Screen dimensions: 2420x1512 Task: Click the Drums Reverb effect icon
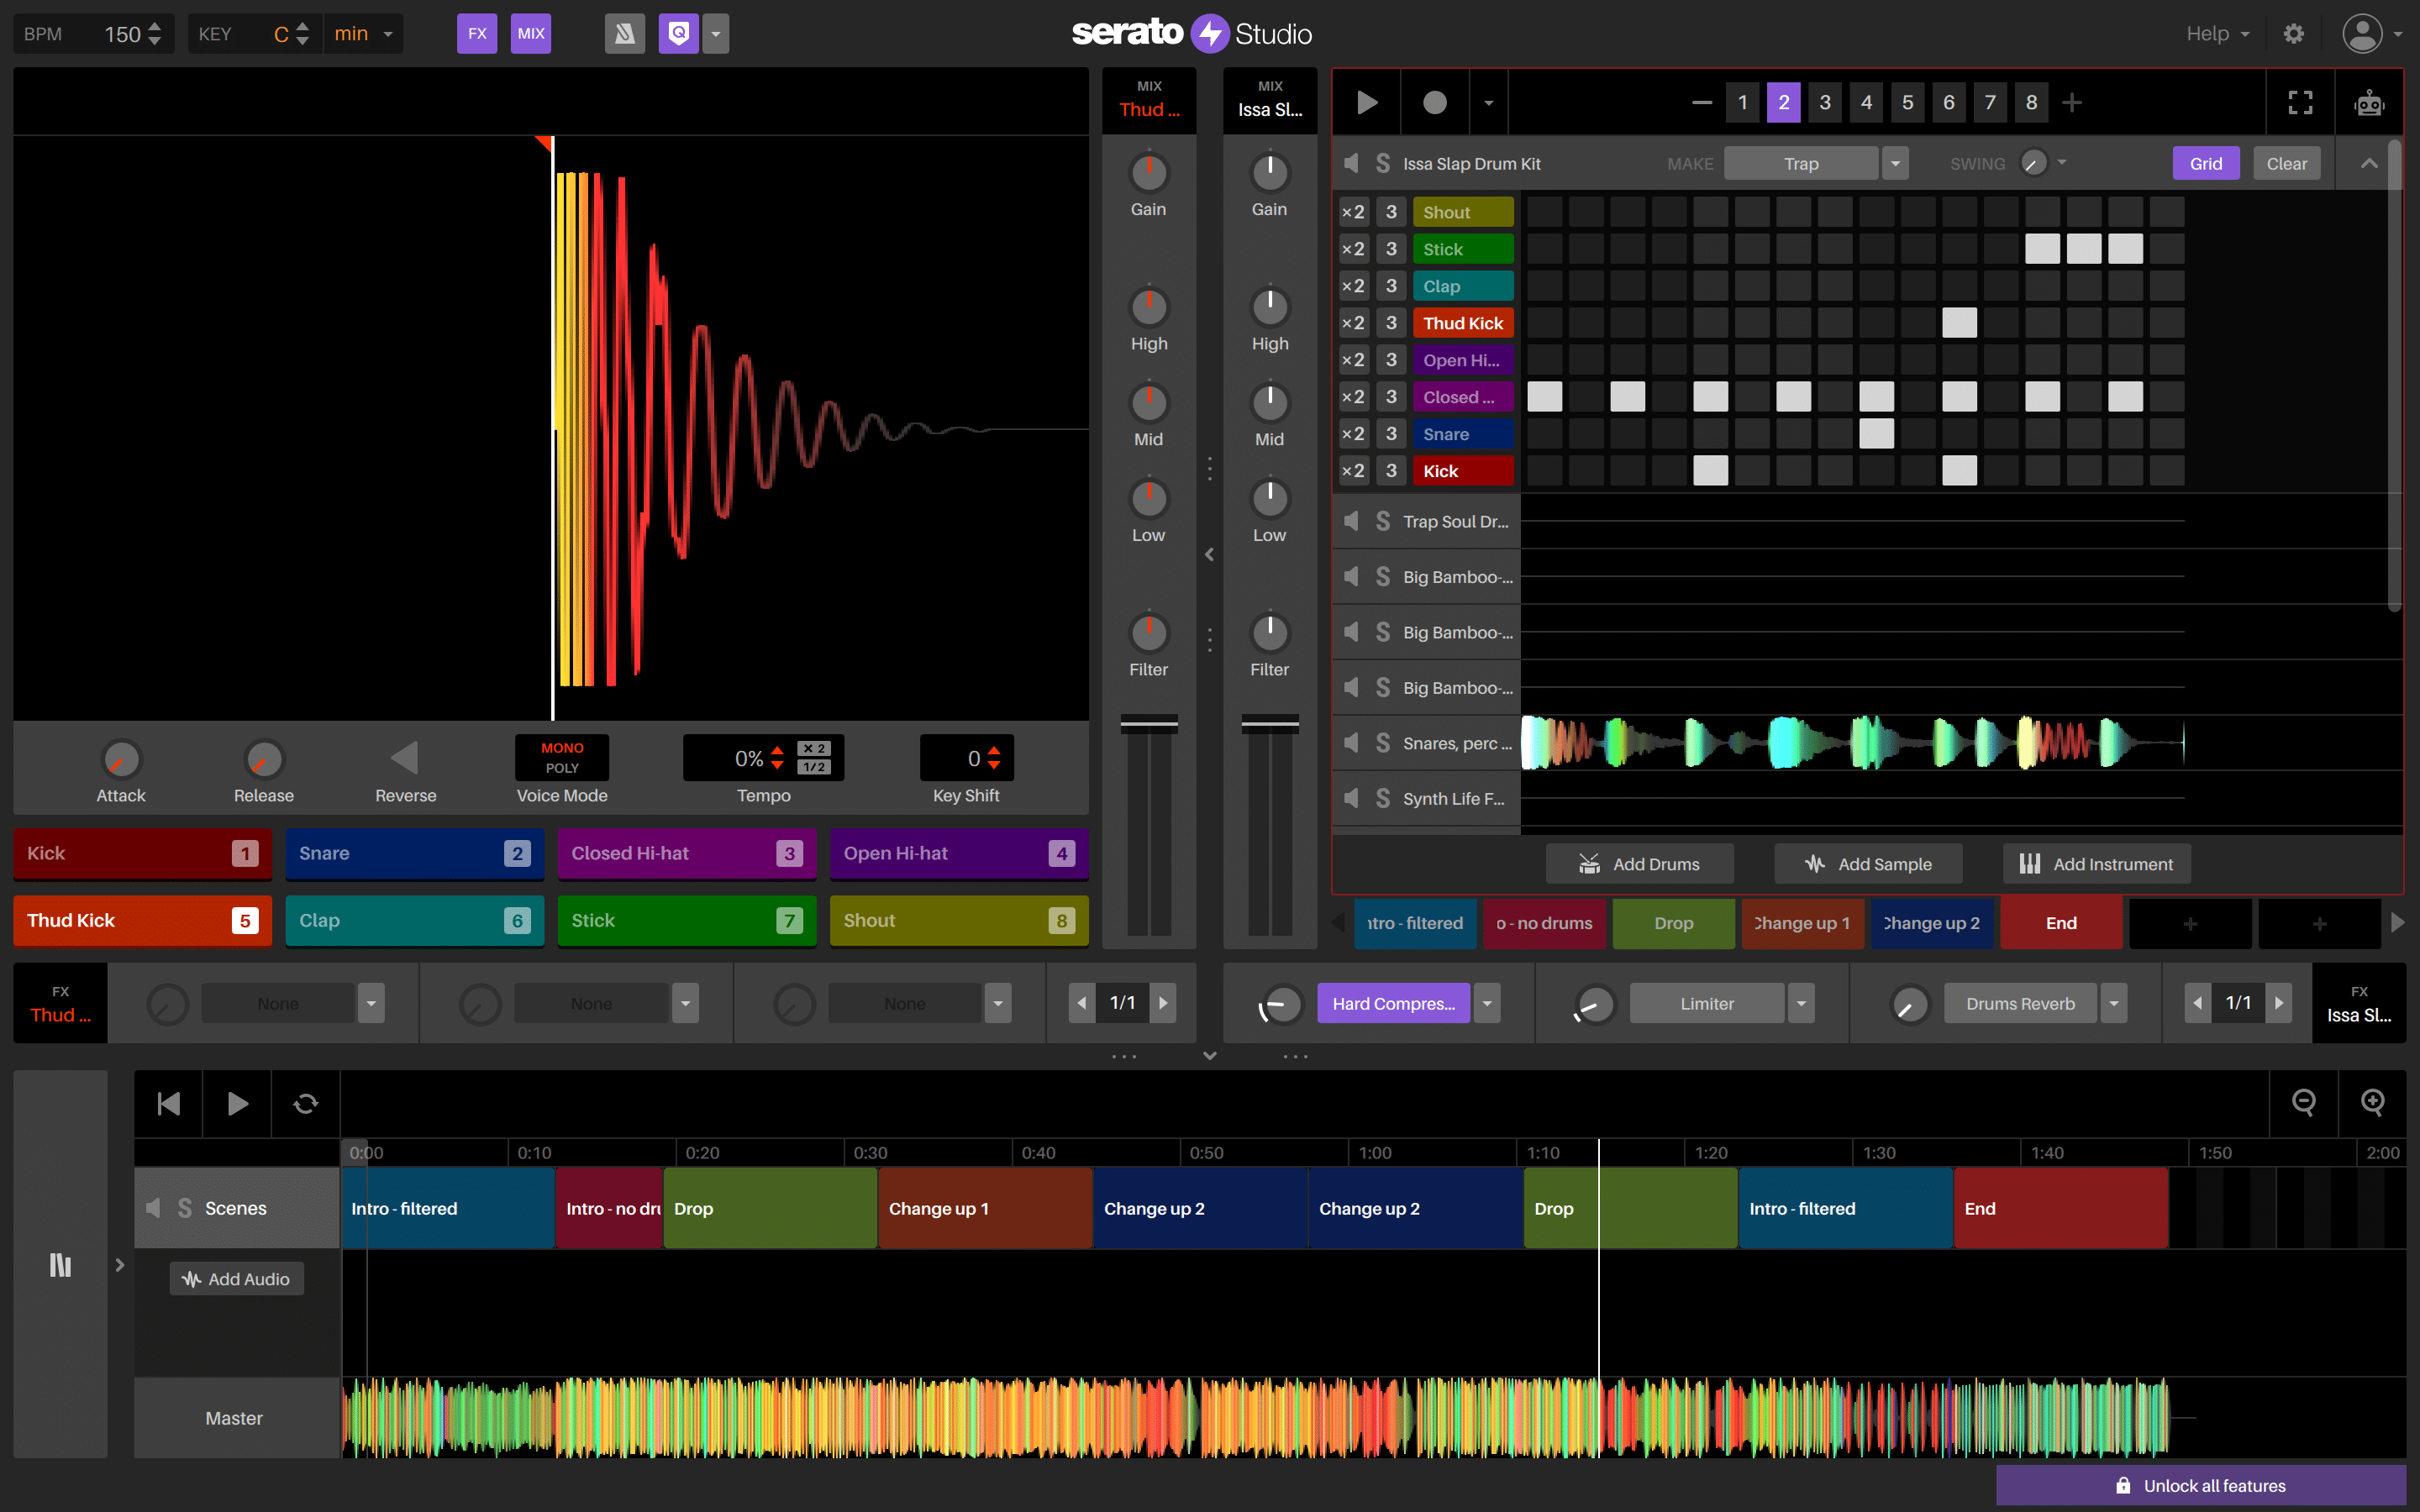(1902, 1001)
